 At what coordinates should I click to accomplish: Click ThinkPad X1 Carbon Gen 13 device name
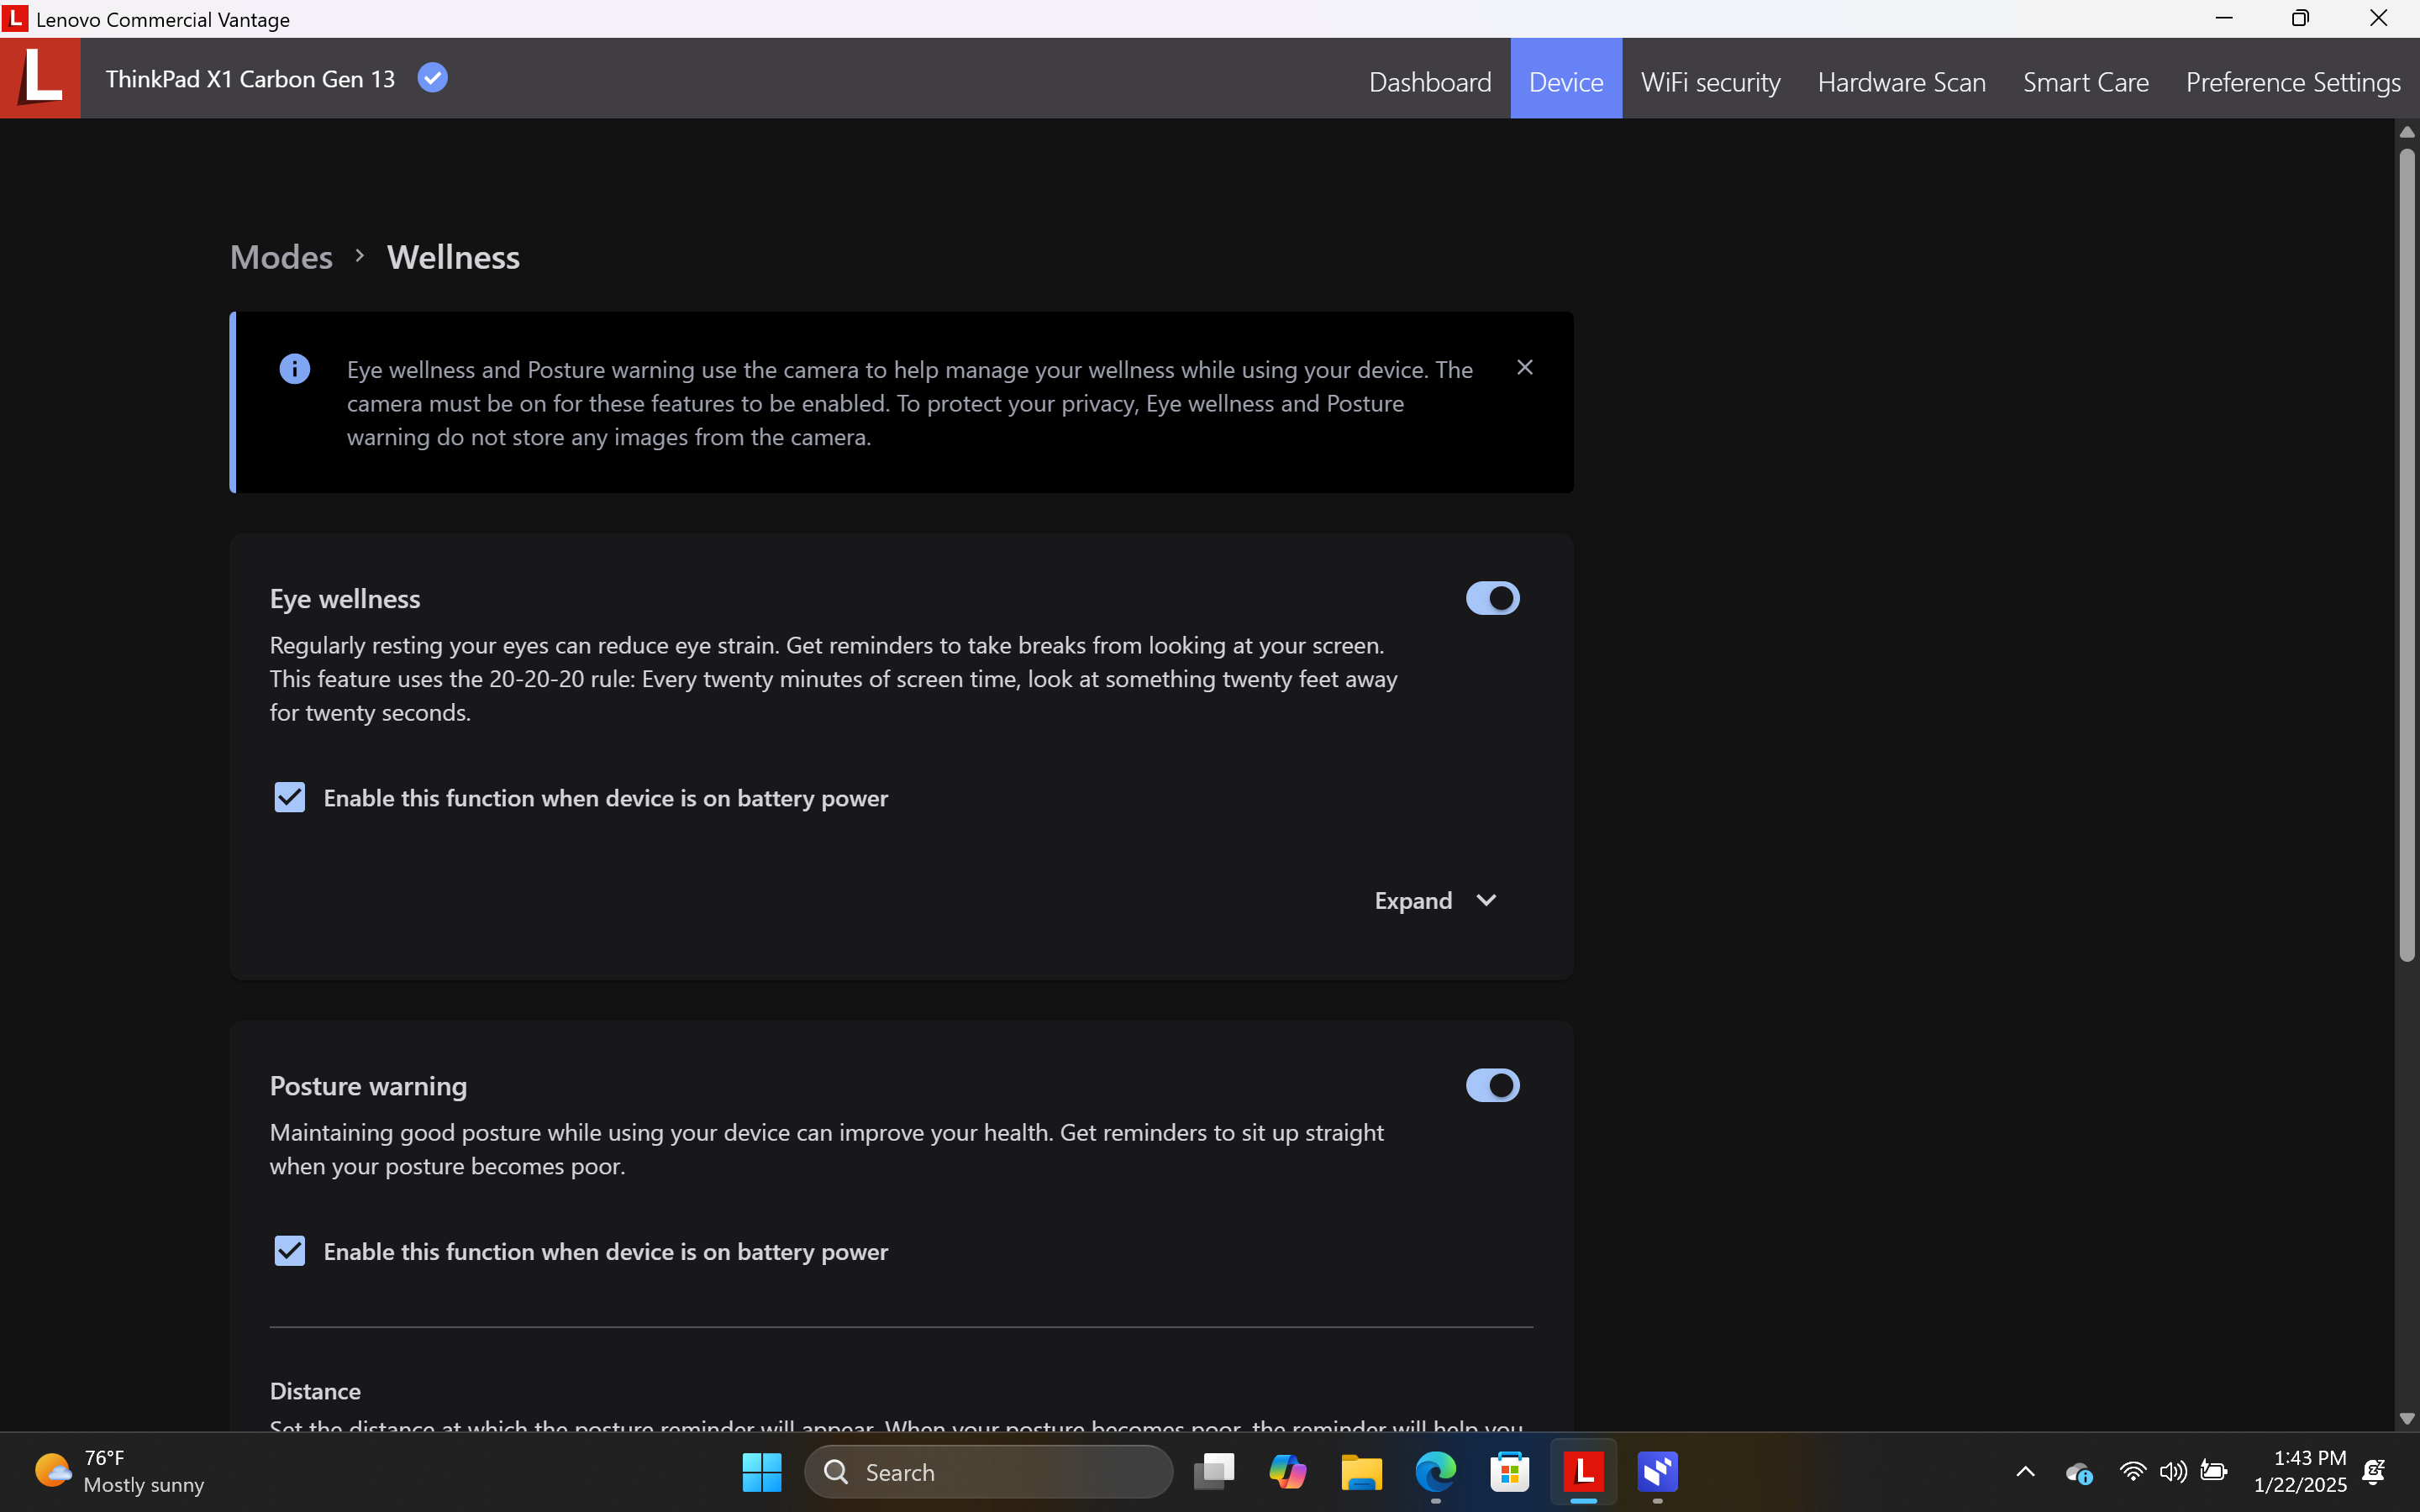(250, 79)
